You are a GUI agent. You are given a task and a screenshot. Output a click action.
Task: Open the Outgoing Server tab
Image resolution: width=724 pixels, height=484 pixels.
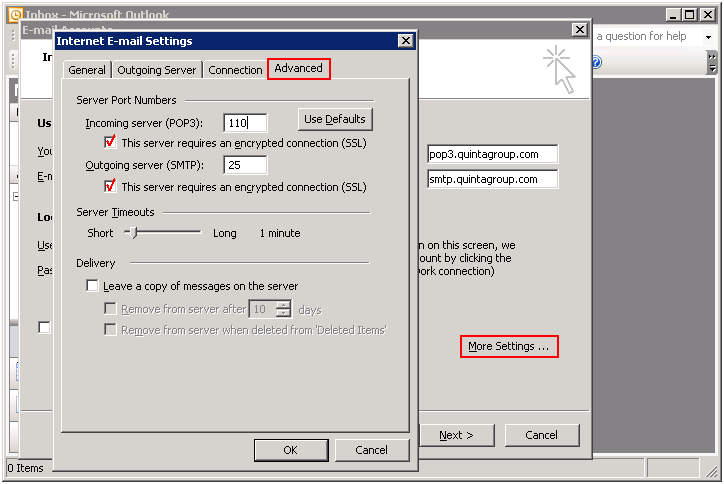157,70
